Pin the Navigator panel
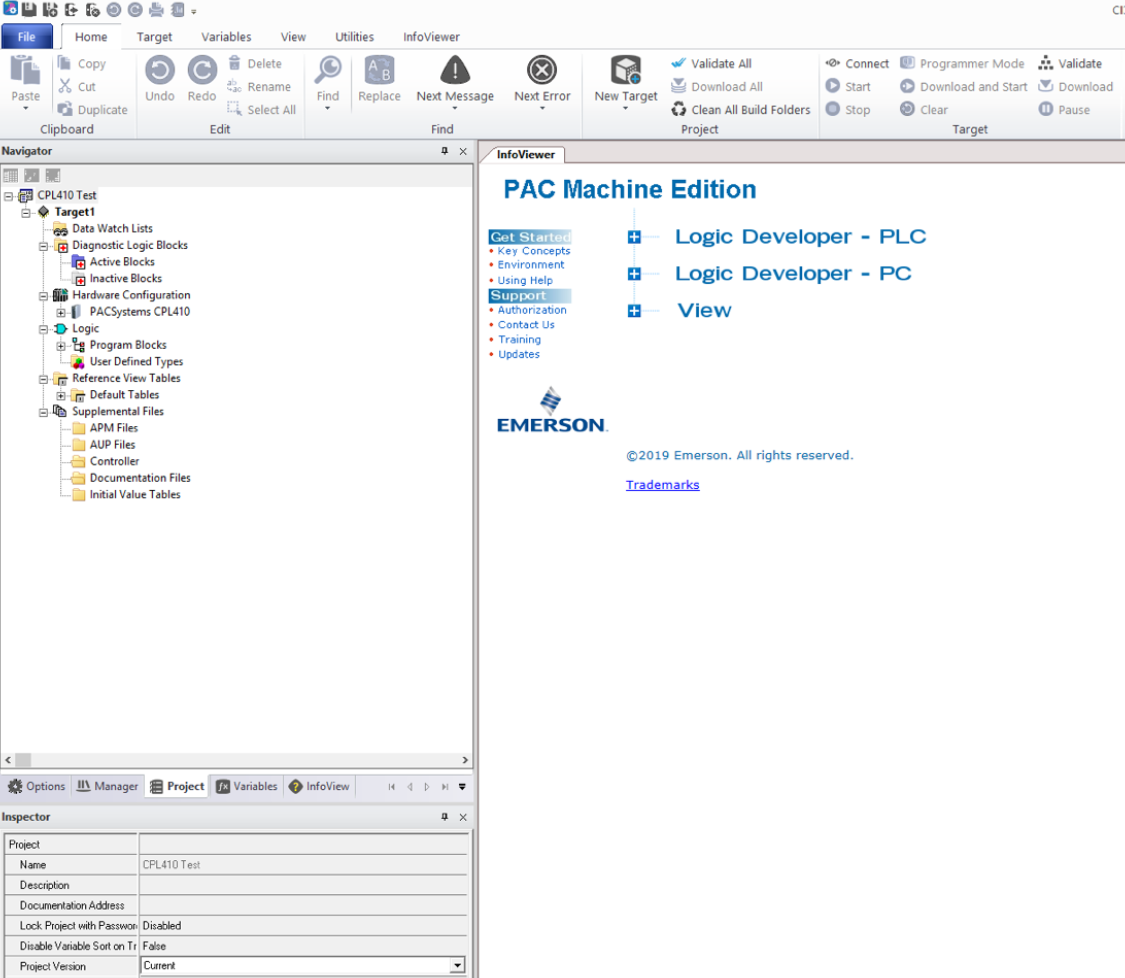The height and width of the screenshot is (978, 1125). [444, 151]
